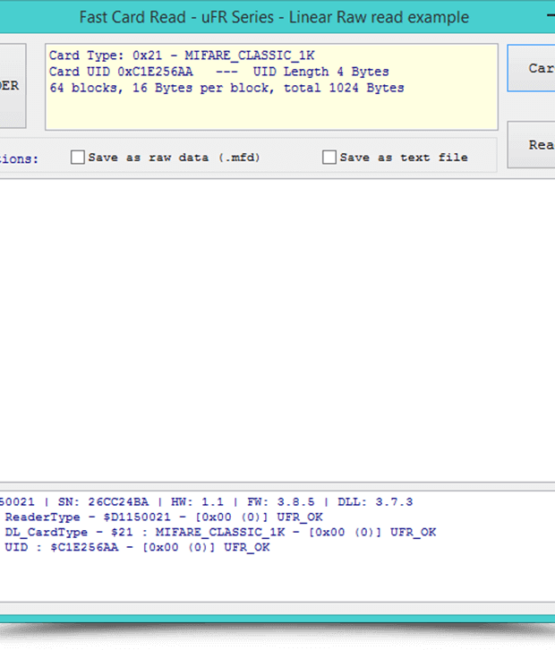Click the Card UID 0xC1E256AA line
Image resolution: width=555 pixels, height=650 pixels.
point(219,72)
